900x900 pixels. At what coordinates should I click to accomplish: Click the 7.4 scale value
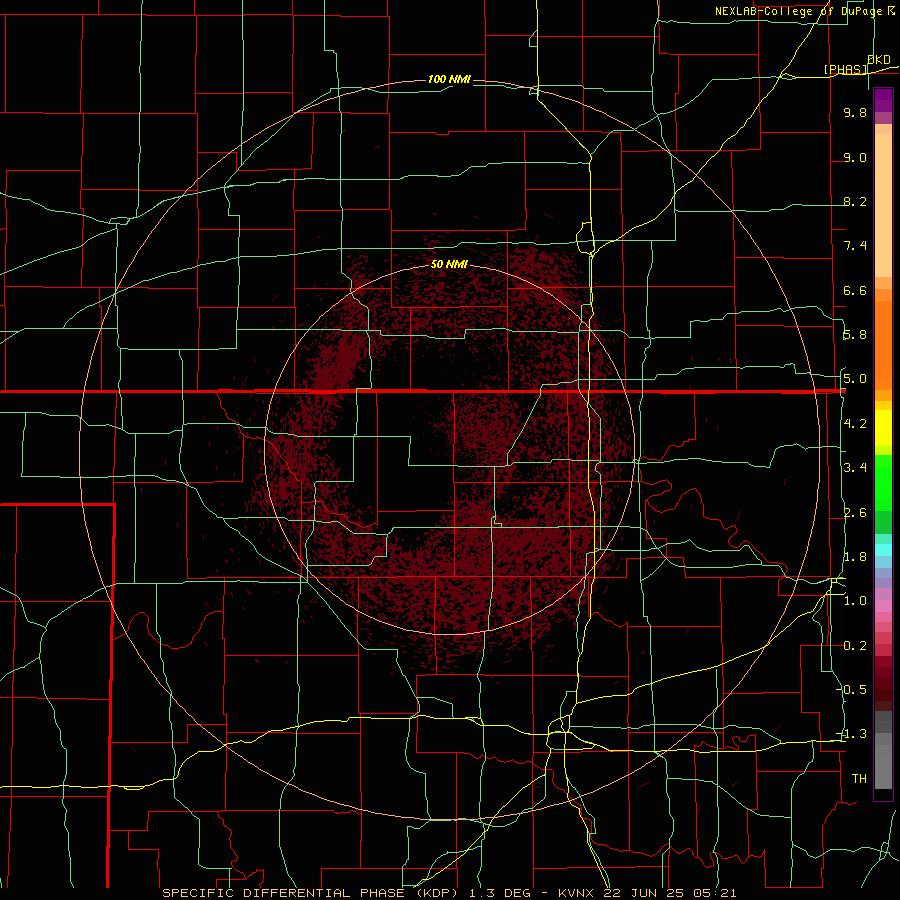[x=855, y=246]
